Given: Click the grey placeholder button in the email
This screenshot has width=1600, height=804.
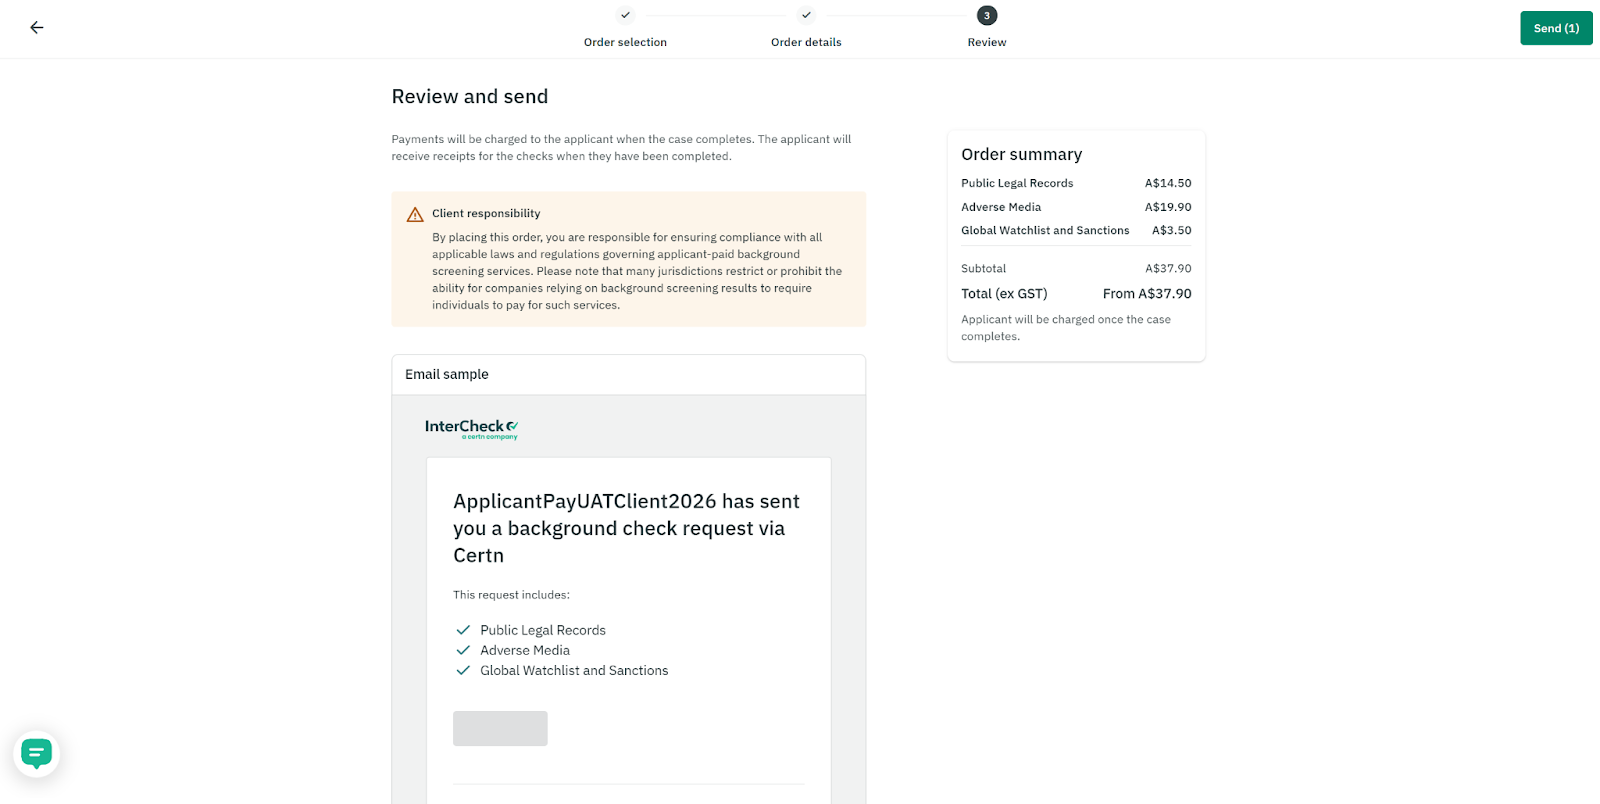Looking at the screenshot, I should point(500,728).
